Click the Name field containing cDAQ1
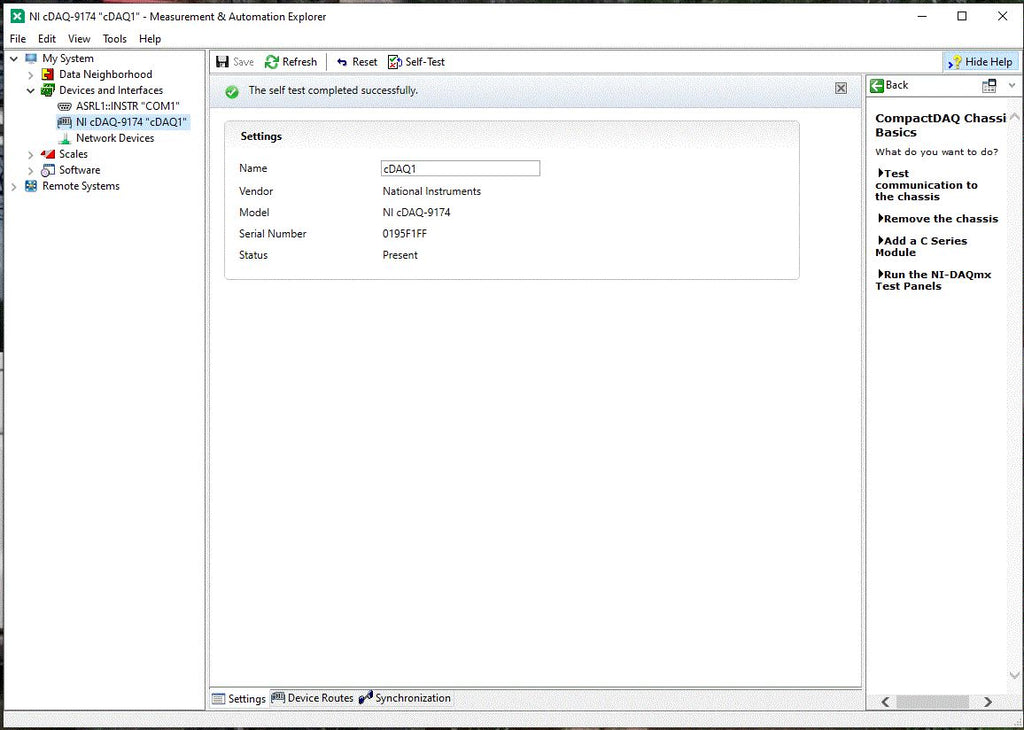This screenshot has height=730, width=1024. coord(460,168)
